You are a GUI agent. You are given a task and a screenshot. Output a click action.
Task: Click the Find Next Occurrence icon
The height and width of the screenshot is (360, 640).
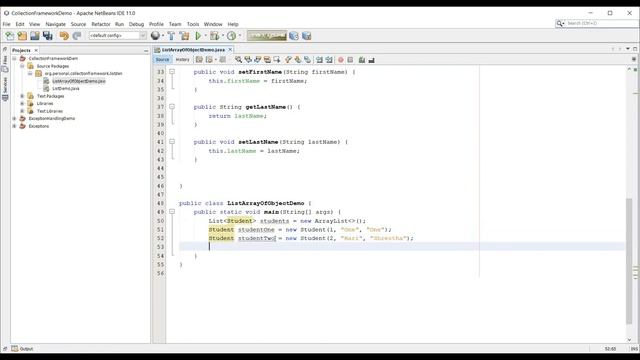[x=258, y=60]
